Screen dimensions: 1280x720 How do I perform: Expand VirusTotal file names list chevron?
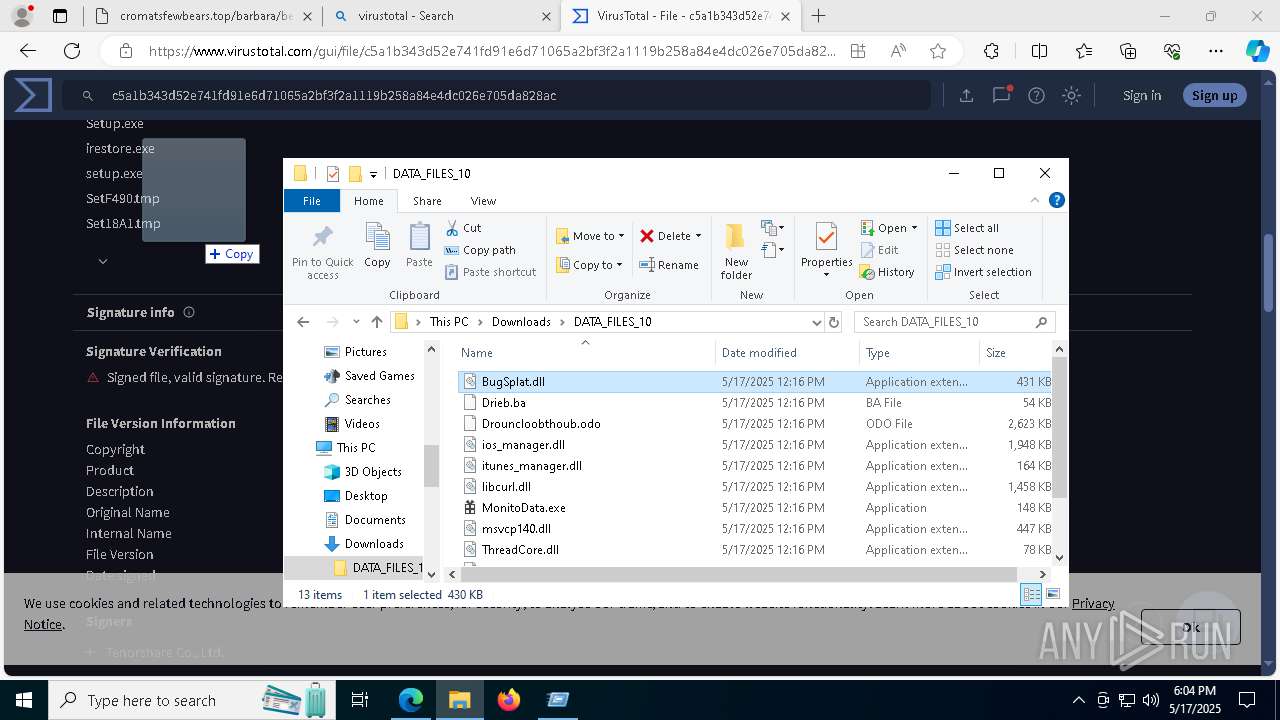[102, 261]
